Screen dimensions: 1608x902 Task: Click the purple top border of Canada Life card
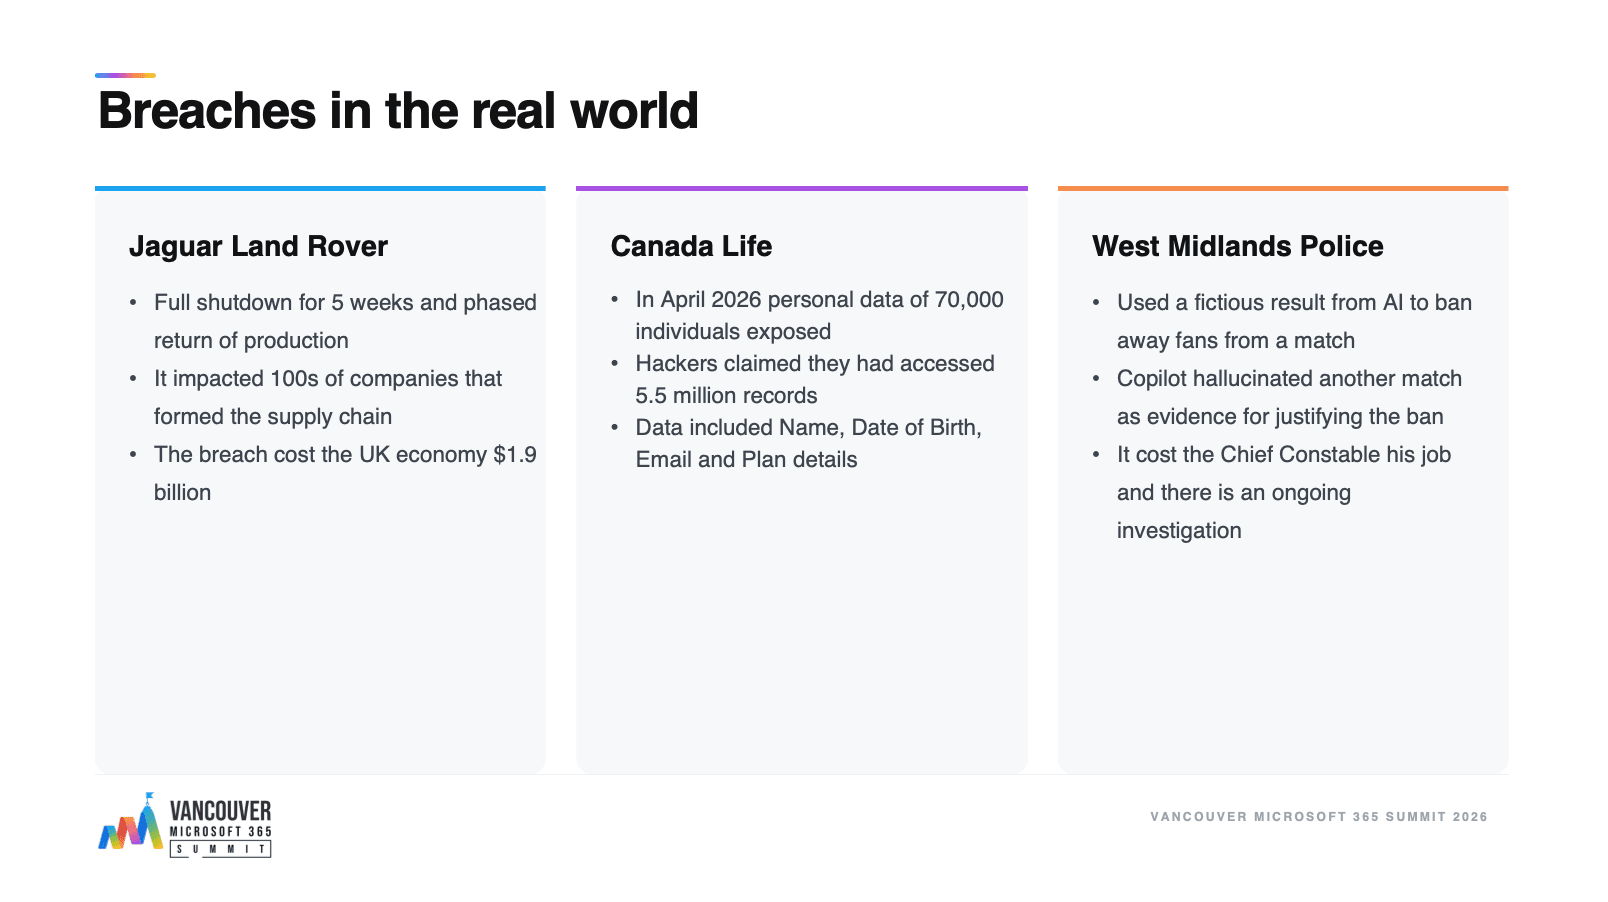(x=802, y=188)
